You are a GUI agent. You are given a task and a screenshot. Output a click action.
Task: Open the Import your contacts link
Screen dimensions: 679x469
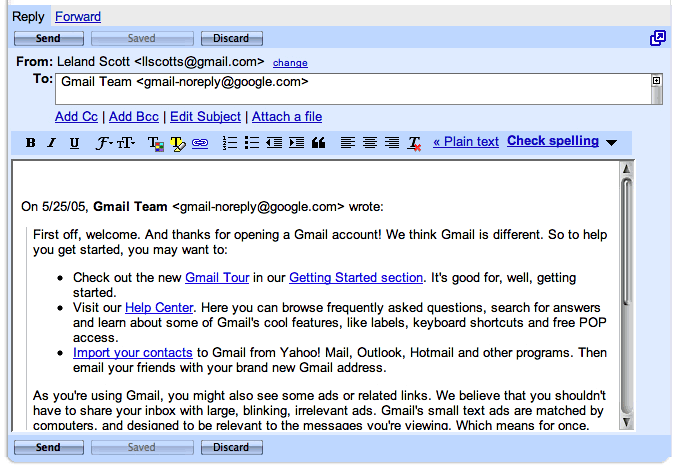(x=133, y=353)
